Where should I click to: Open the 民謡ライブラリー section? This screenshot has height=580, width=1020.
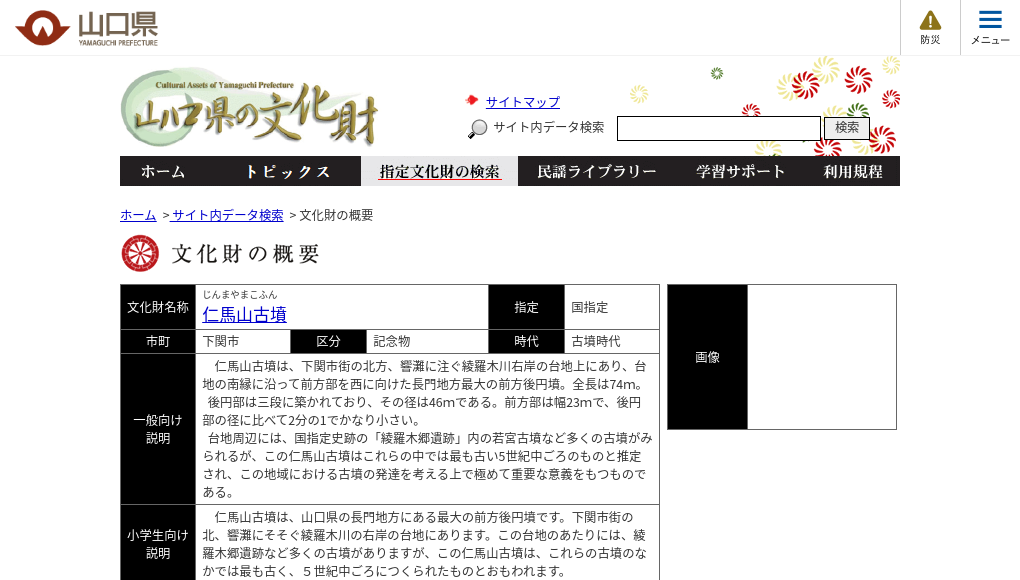pyautogui.click(x=599, y=171)
